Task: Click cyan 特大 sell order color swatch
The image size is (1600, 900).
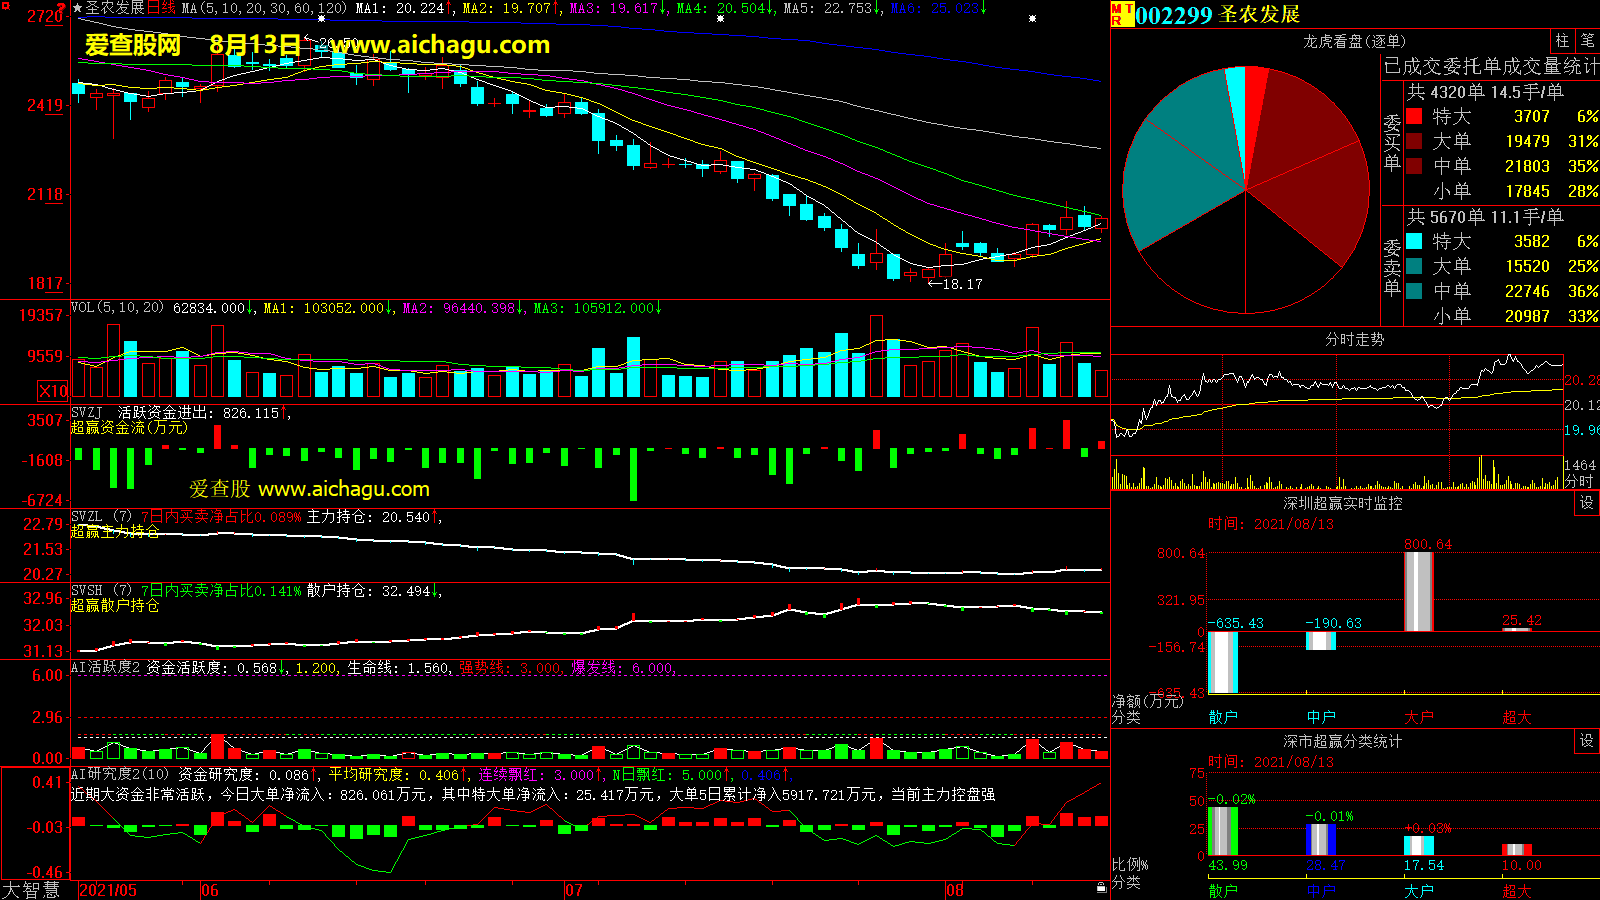Action: [1414, 241]
